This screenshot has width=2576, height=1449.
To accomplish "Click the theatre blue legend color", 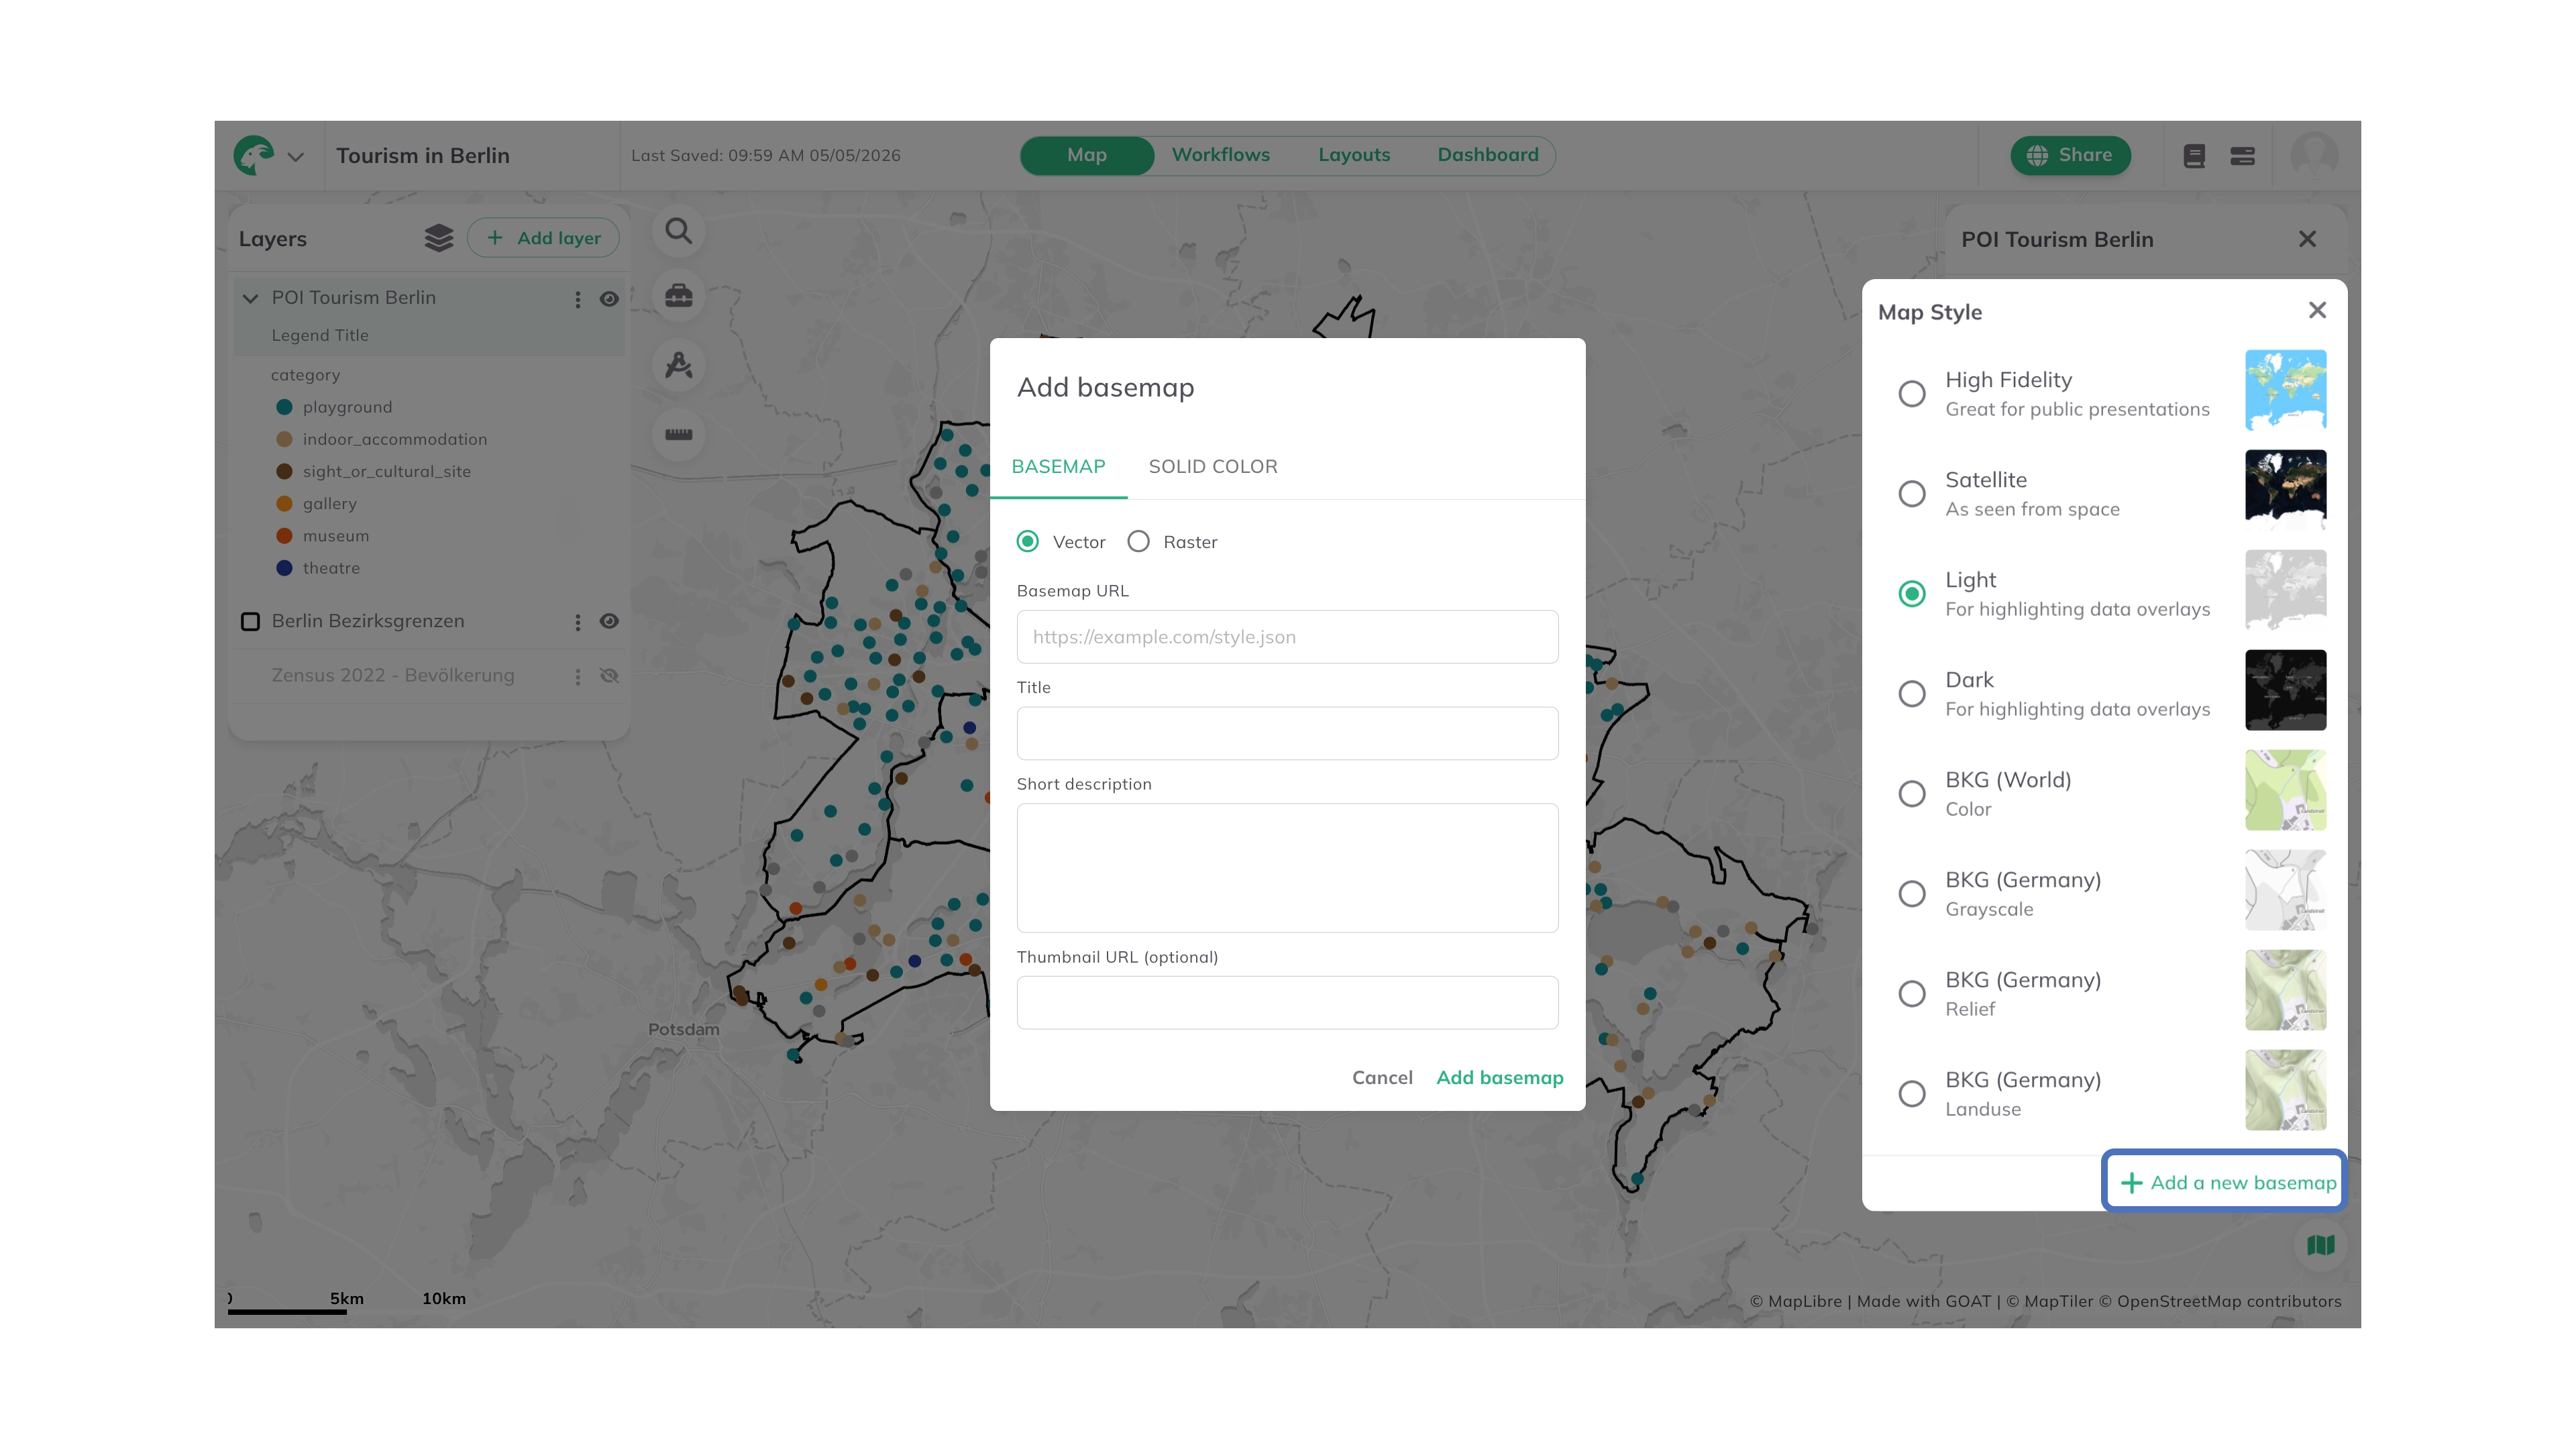I will pos(284,568).
